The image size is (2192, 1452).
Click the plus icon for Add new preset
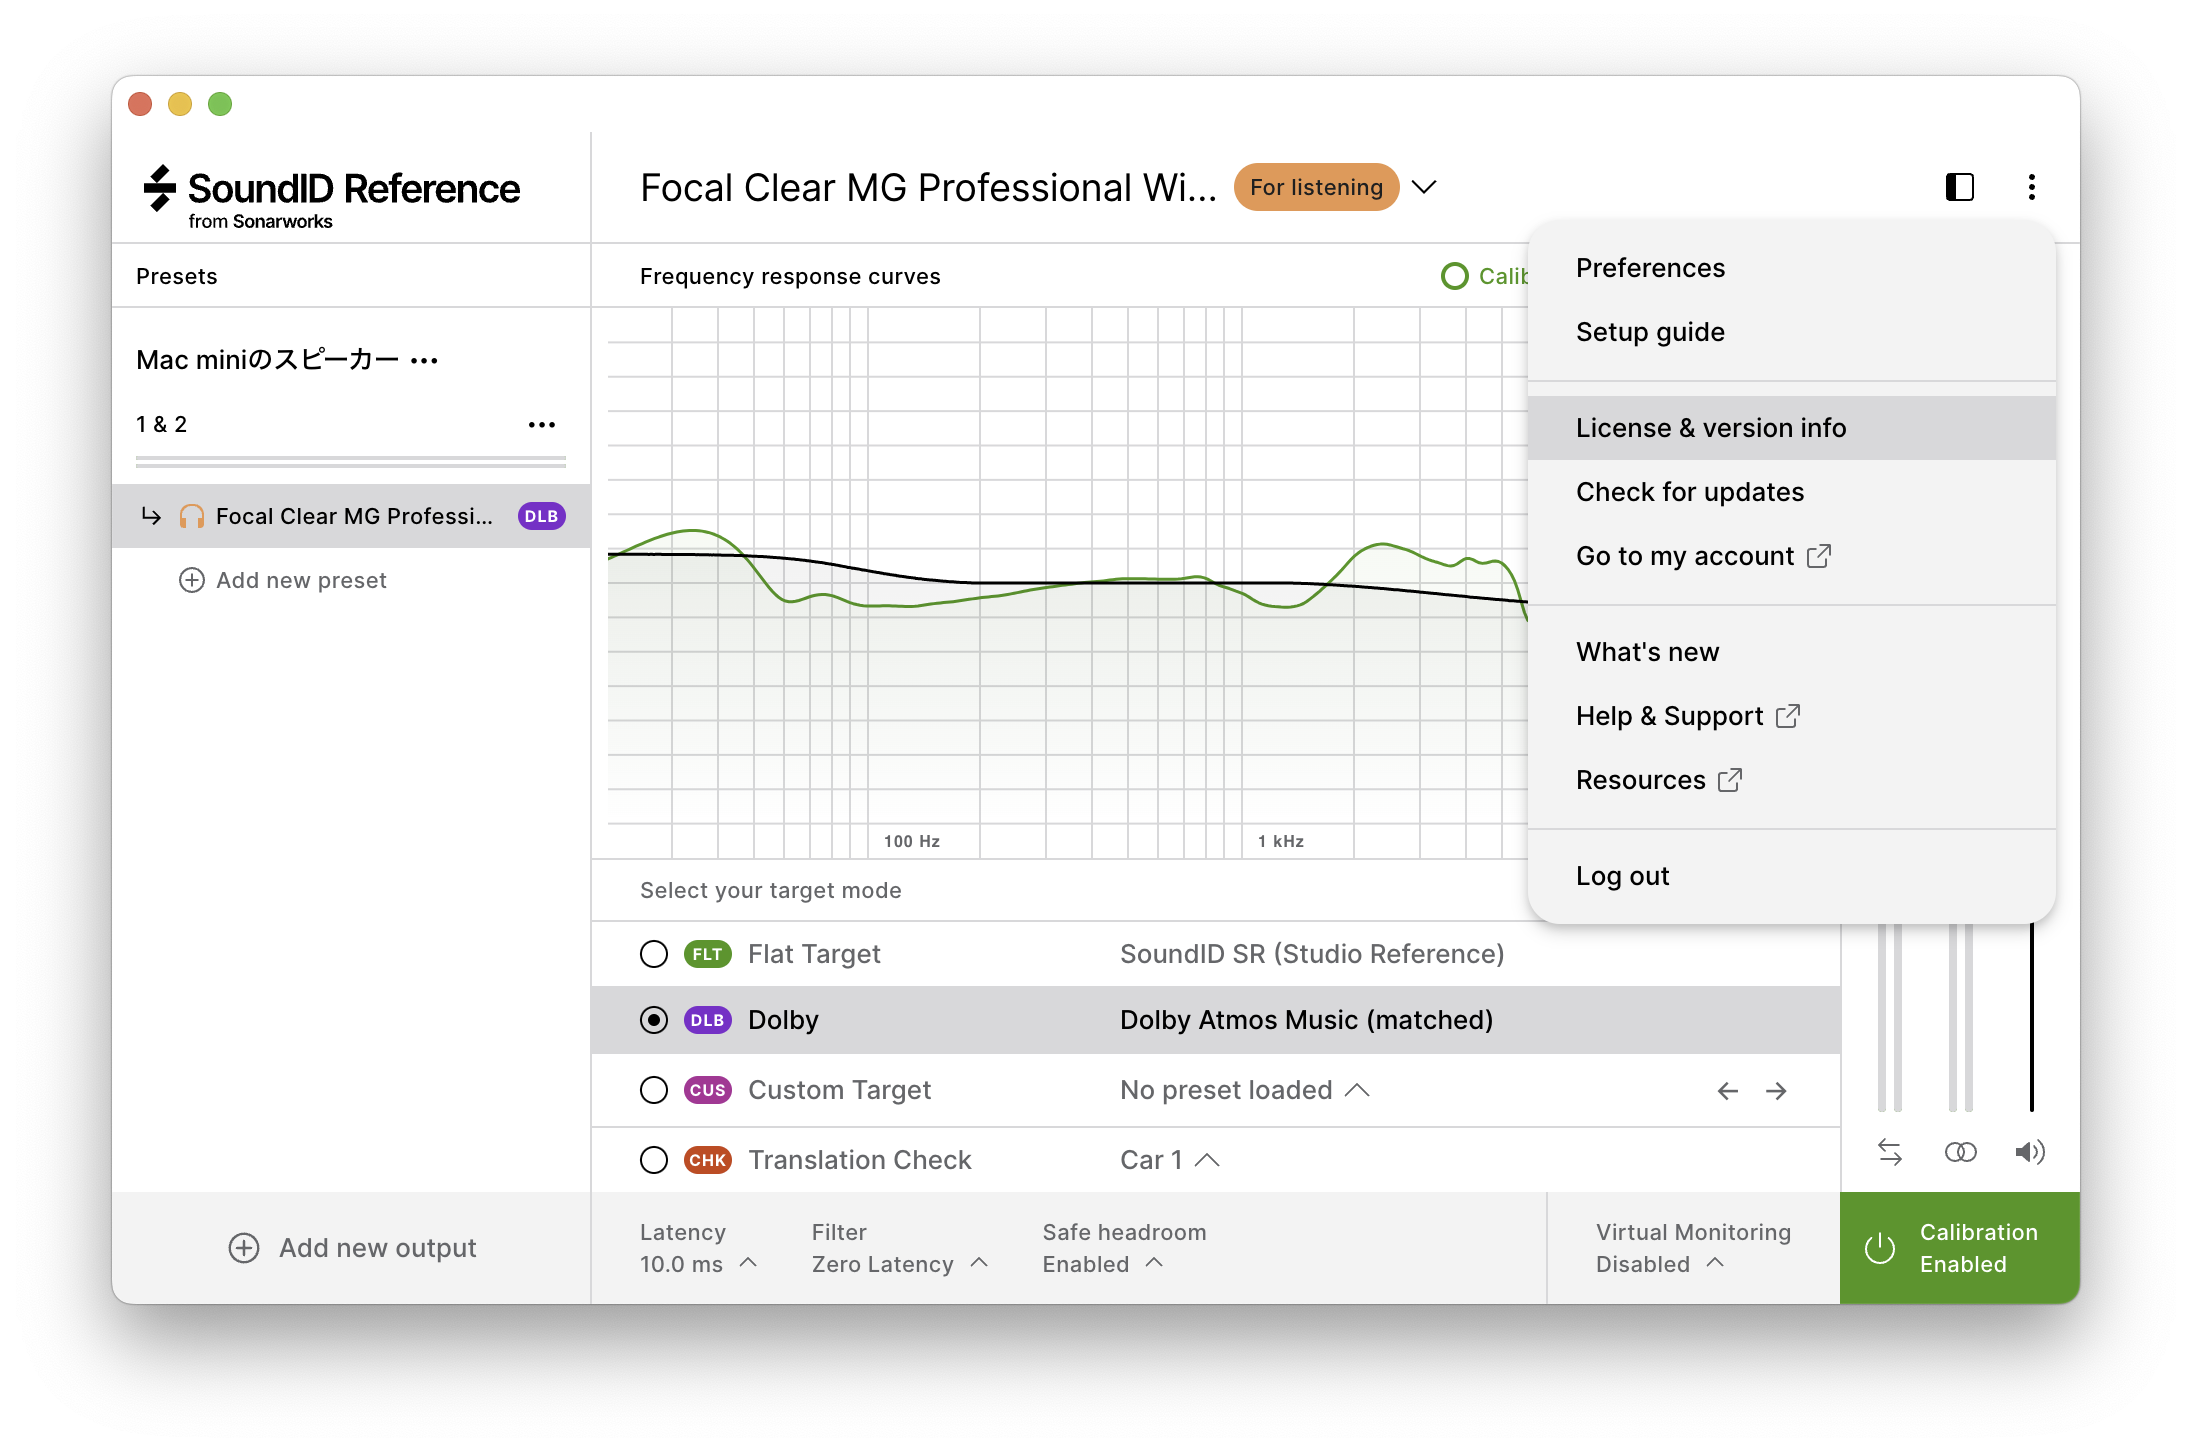191,580
